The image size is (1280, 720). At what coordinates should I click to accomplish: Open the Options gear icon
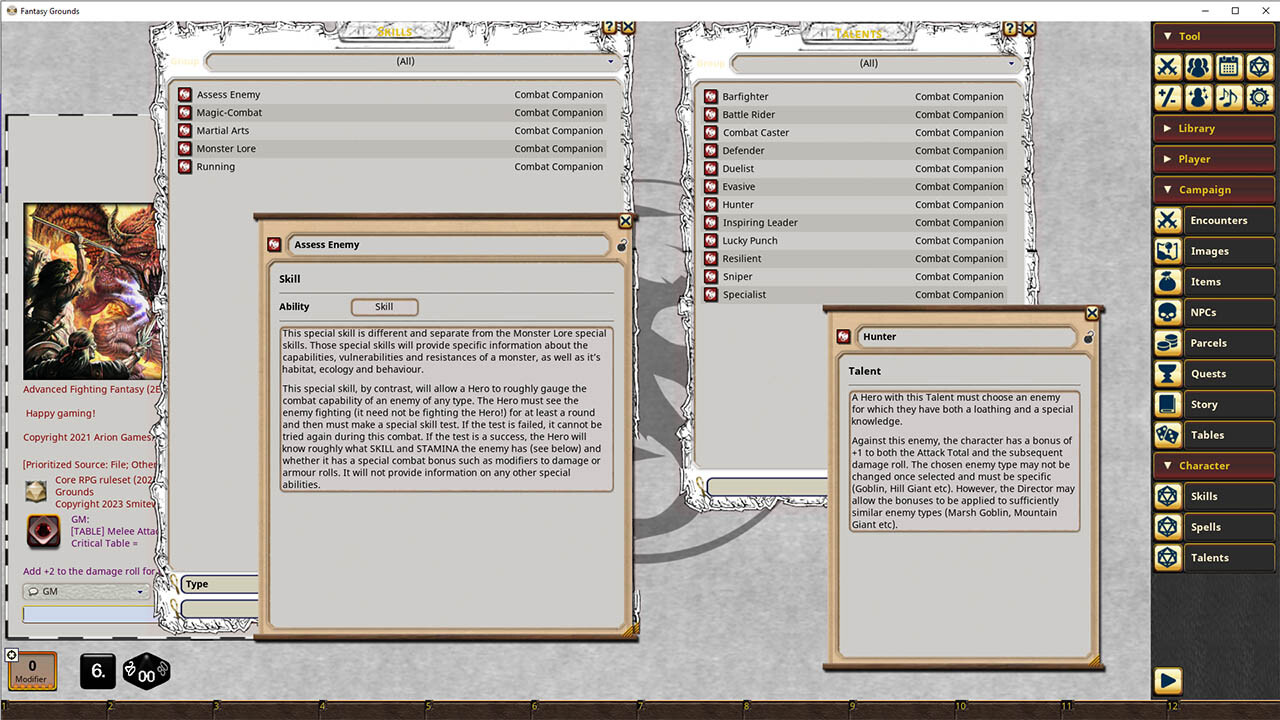[x=1259, y=97]
